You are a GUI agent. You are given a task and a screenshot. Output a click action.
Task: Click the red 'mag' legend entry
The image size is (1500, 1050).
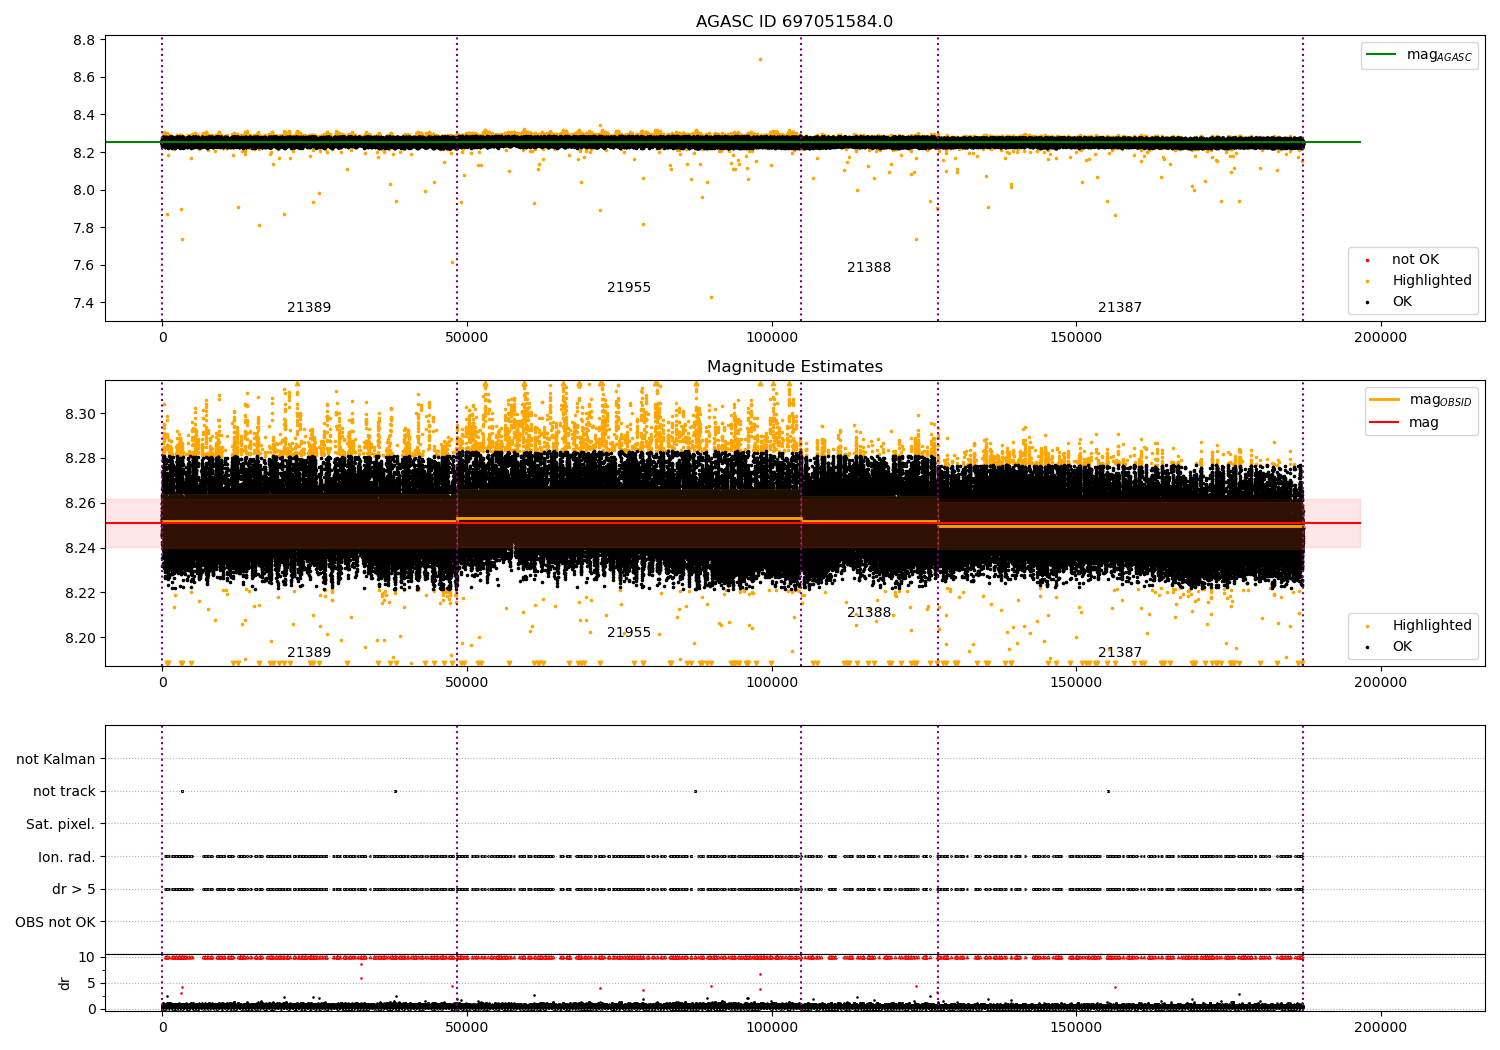point(1404,423)
